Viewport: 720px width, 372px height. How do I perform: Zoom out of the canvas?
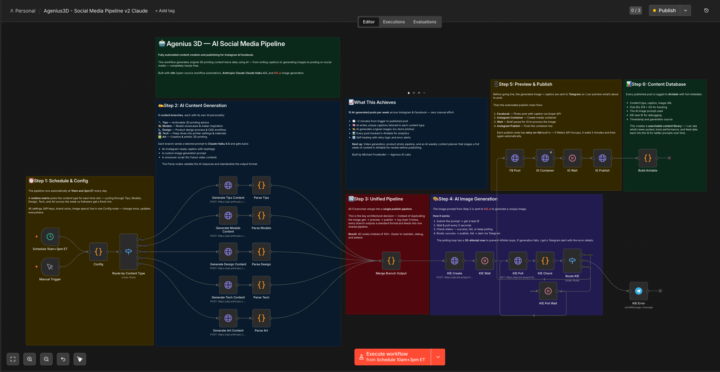click(x=46, y=359)
